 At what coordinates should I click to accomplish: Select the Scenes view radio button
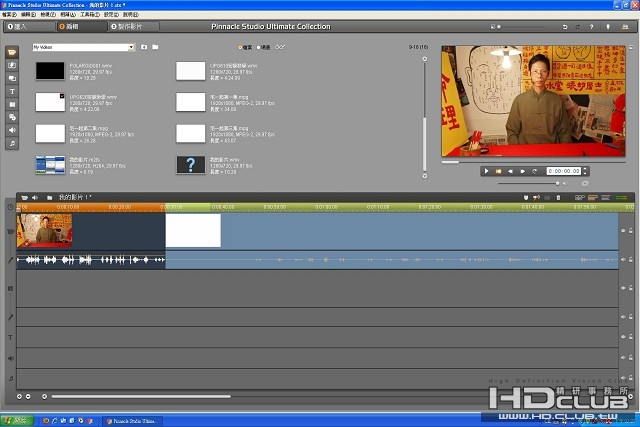point(258,47)
